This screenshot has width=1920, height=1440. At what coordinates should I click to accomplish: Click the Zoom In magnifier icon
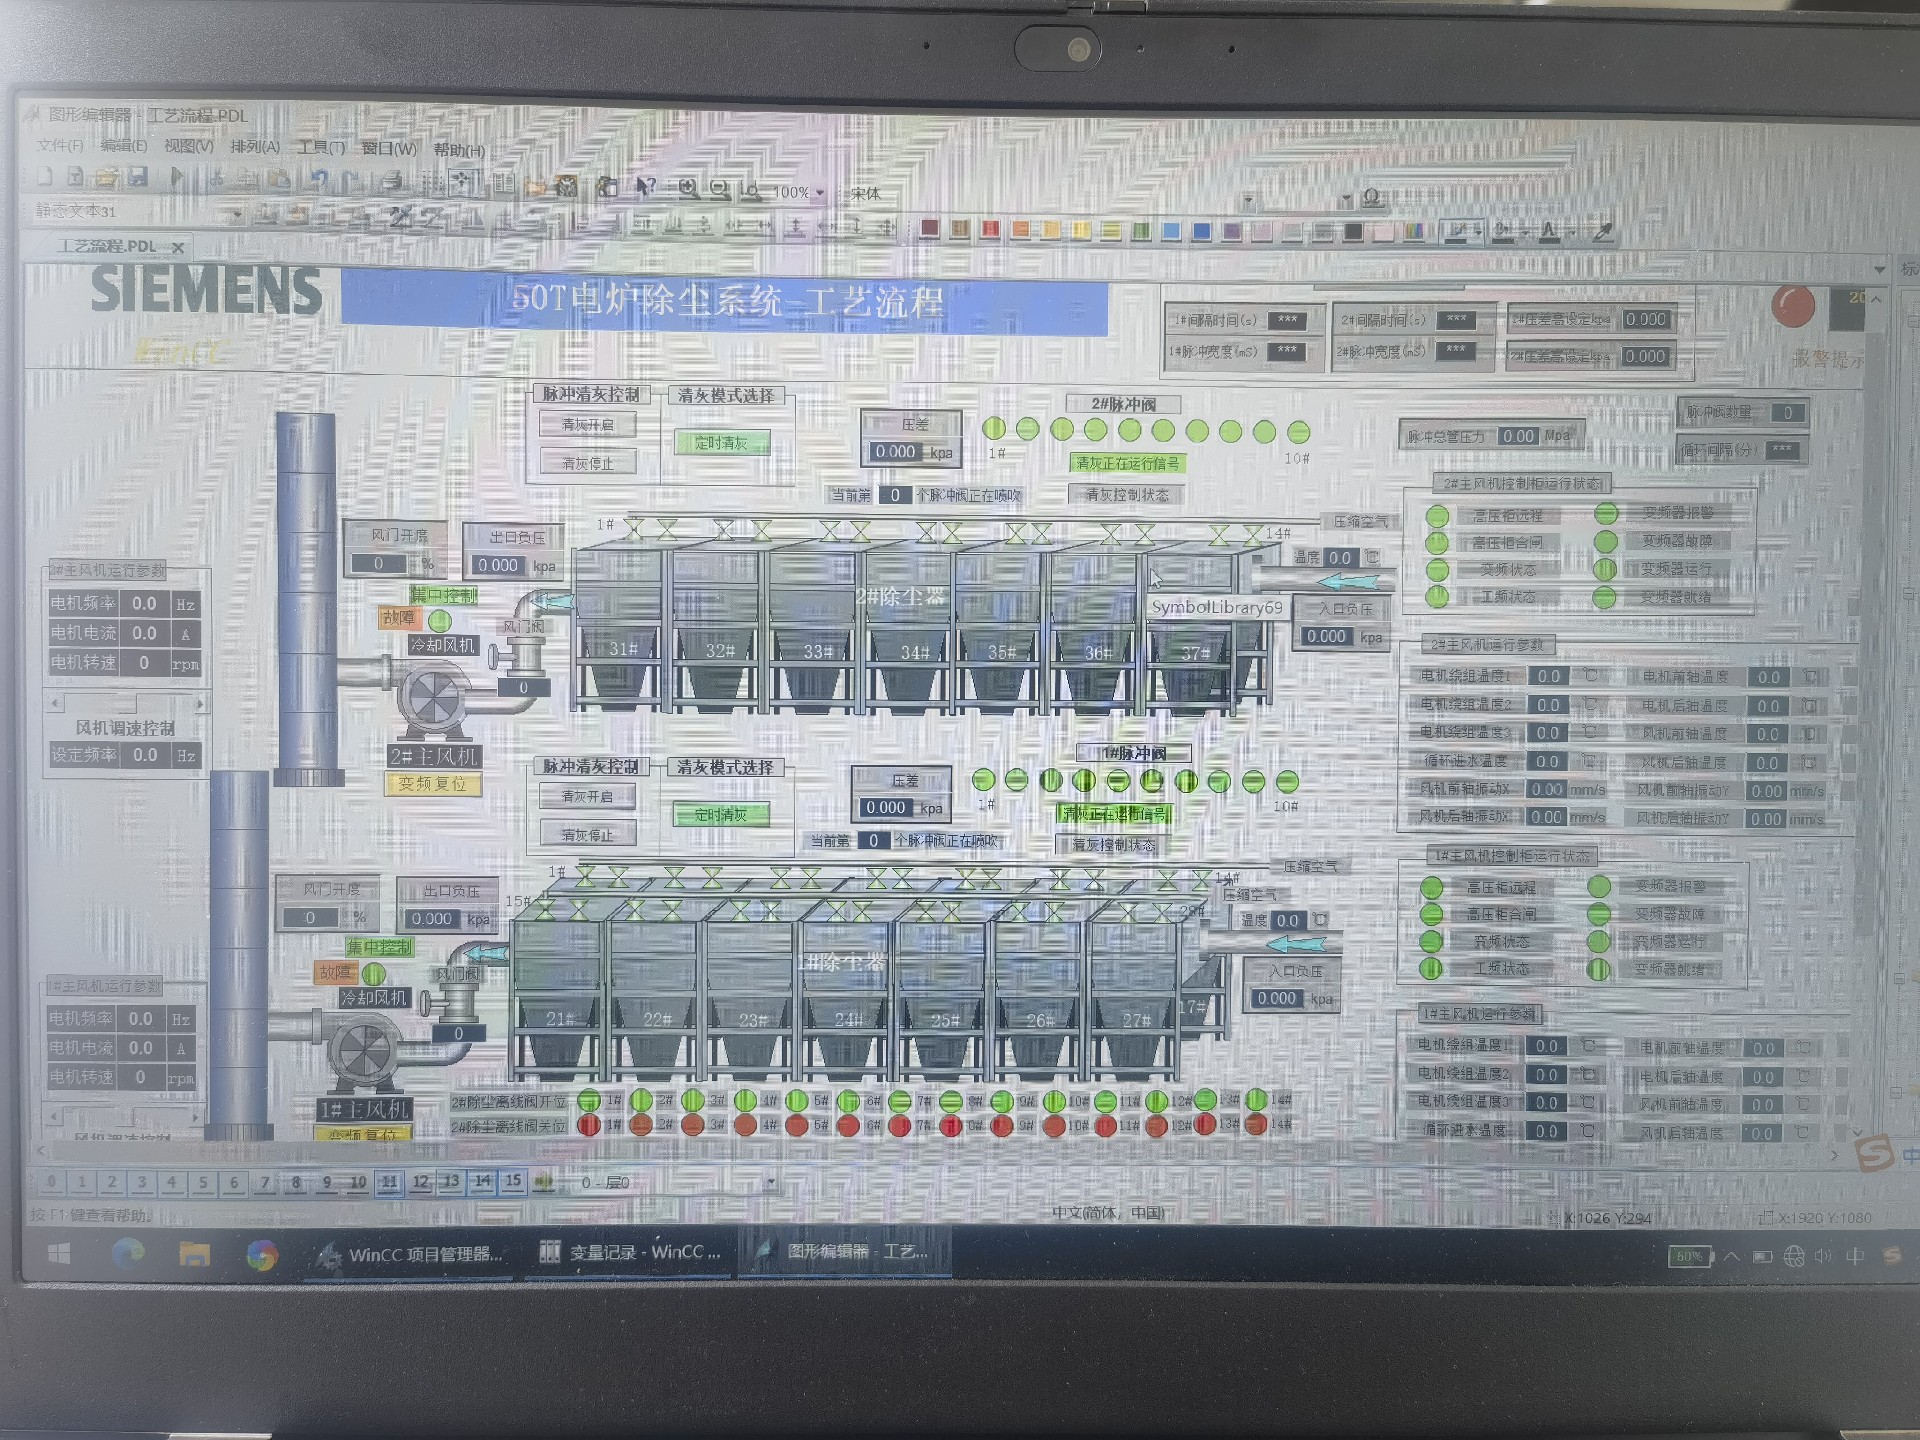click(688, 187)
